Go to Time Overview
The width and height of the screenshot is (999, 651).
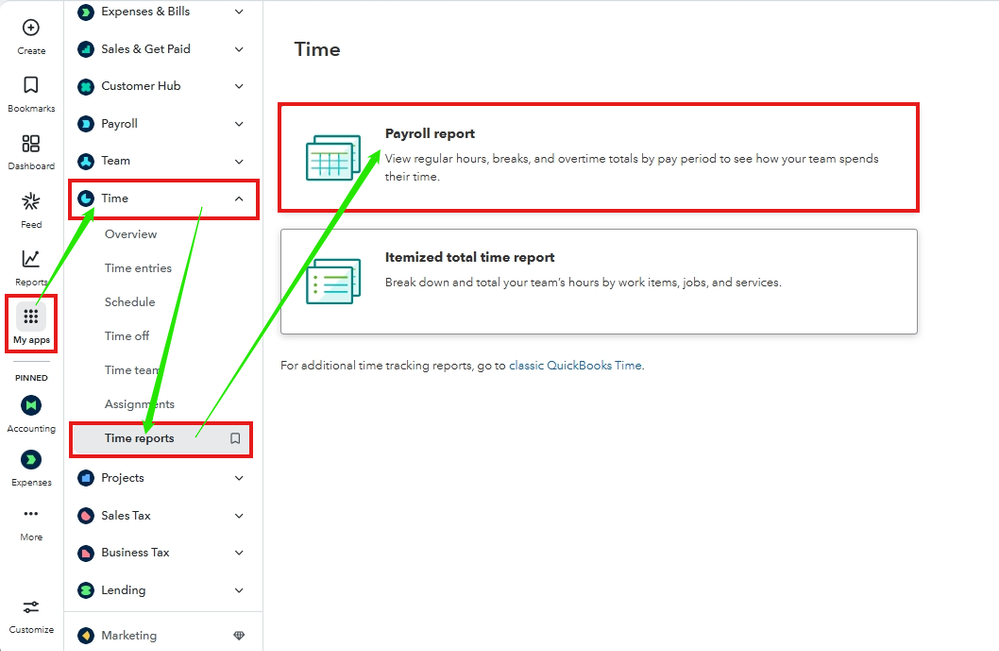point(131,234)
